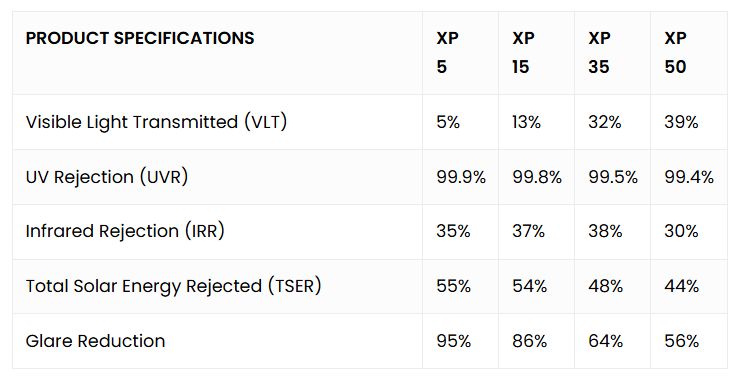The width and height of the screenshot is (741, 380).
Task: Click the UV Rejection (UVR) row label
Action: [107, 177]
